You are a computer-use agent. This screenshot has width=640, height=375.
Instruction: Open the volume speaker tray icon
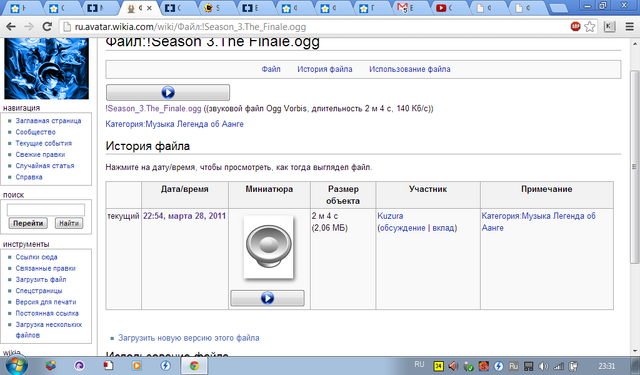543,366
